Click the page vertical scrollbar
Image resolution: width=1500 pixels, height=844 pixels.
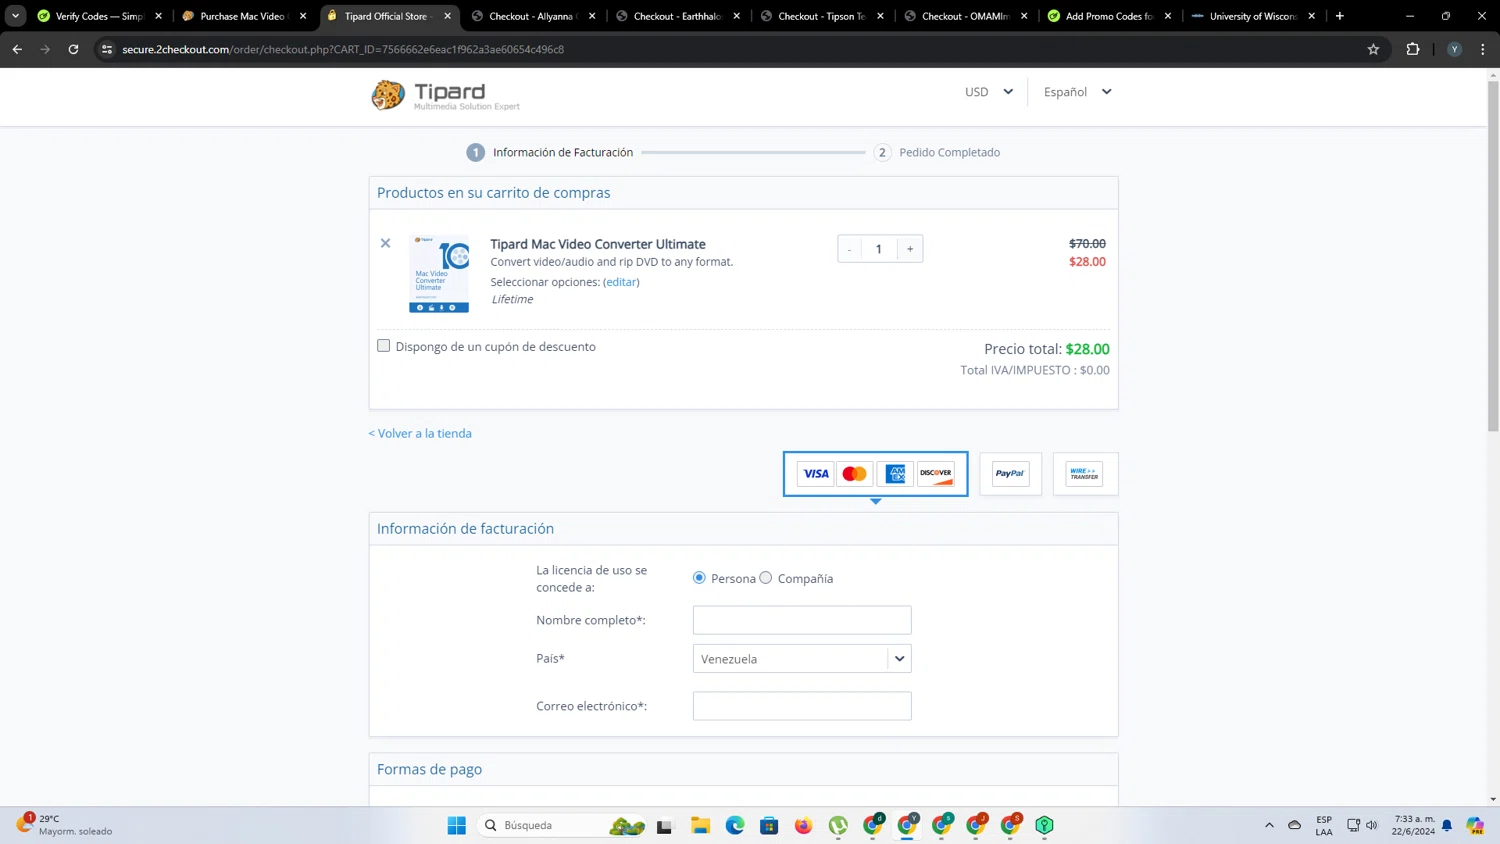coord(1493,256)
